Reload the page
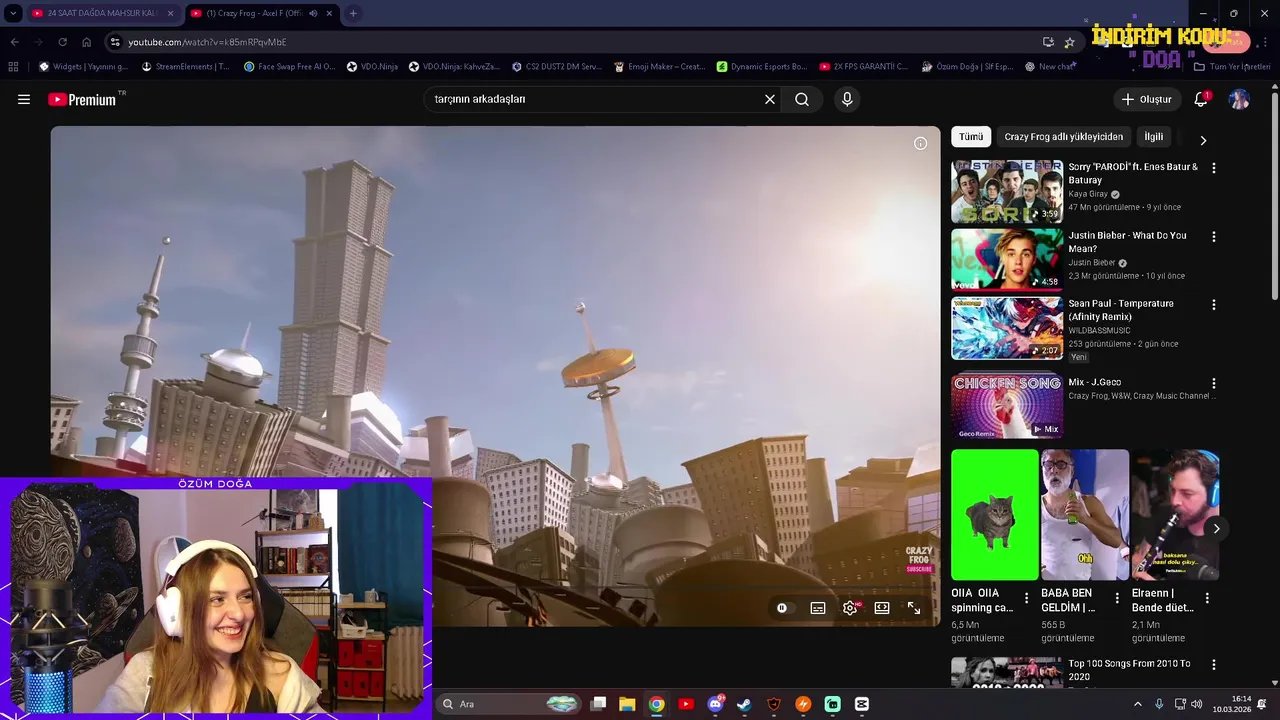The height and width of the screenshot is (720, 1280). coord(62,42)
